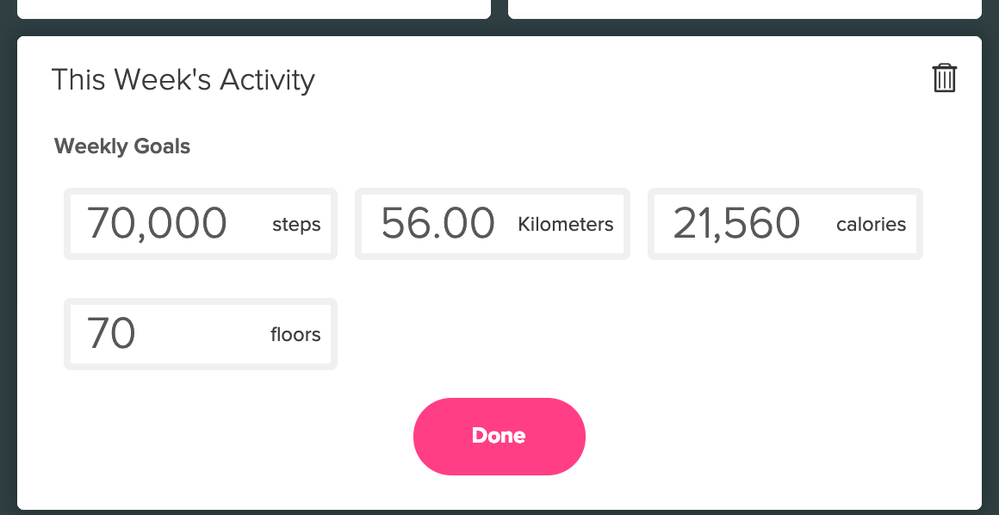Click the "steps" unit label

296,225
